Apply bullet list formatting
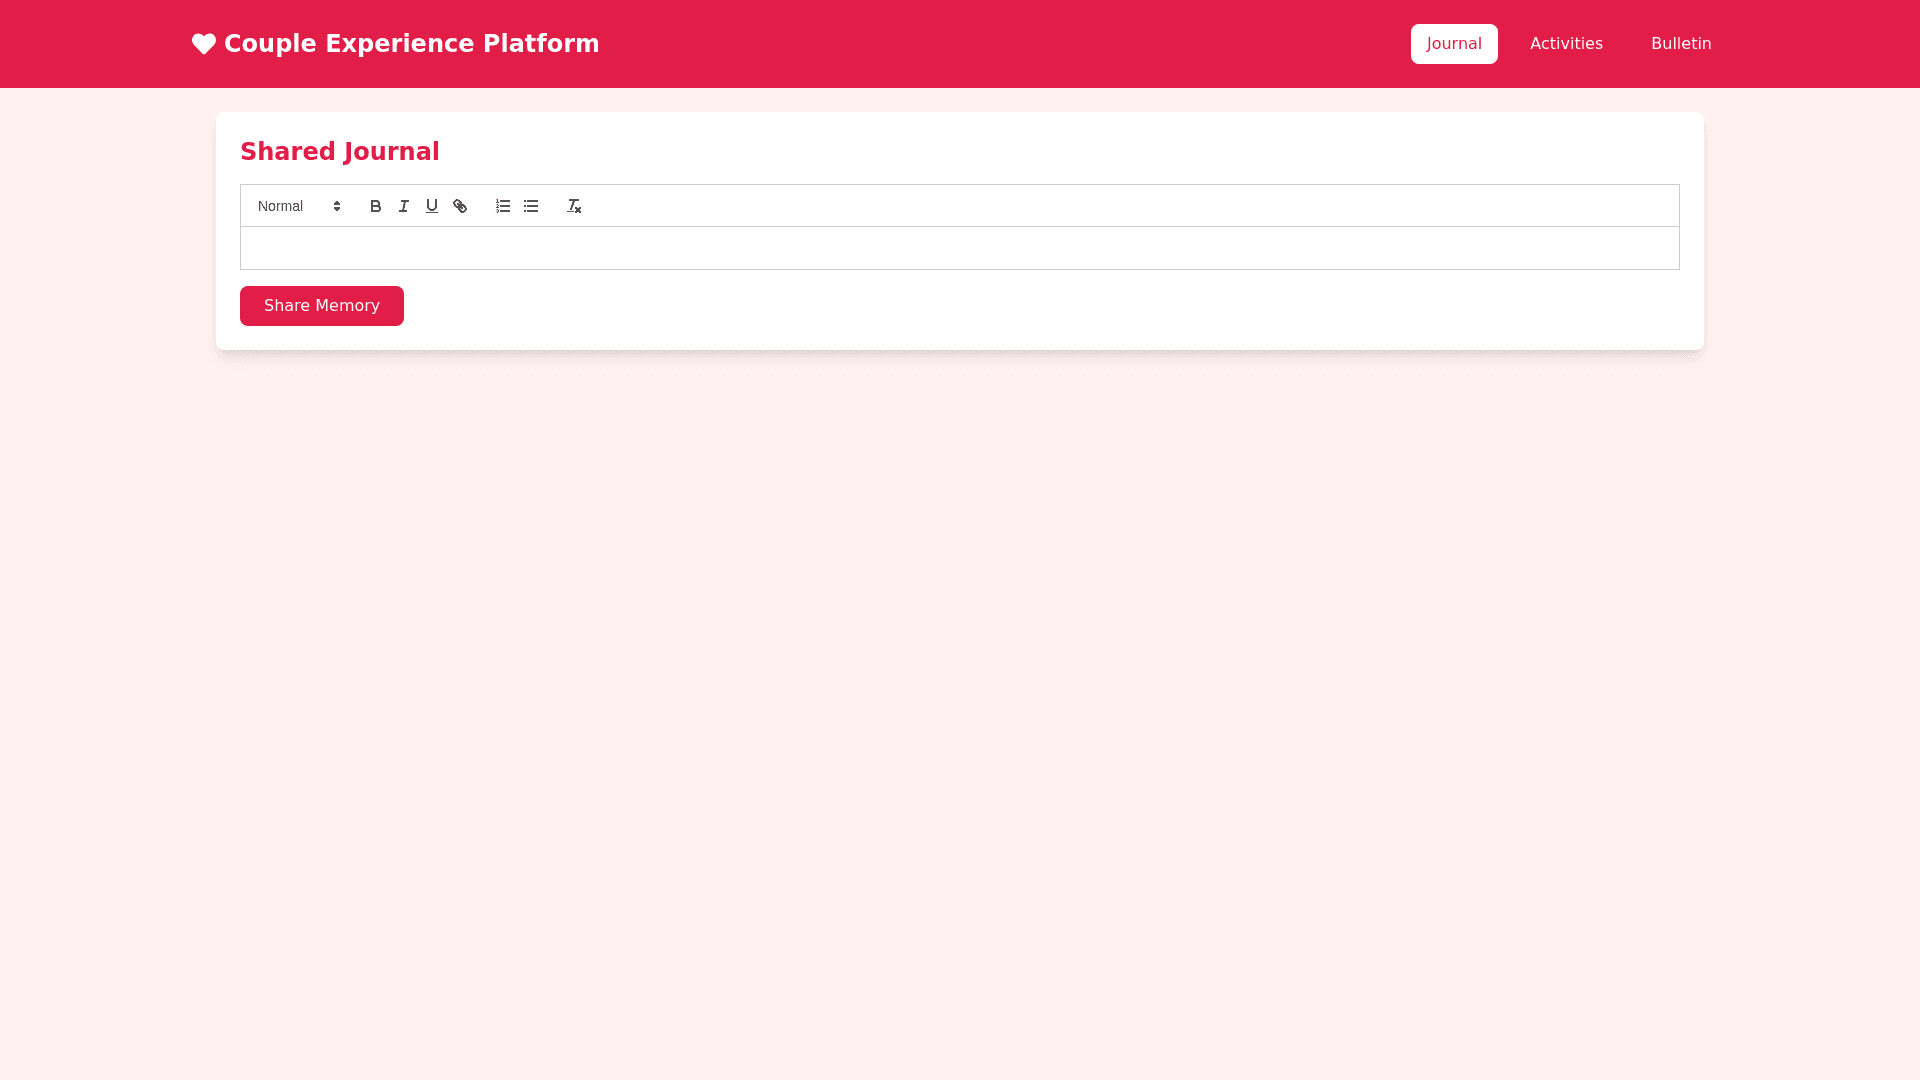The width and height of the screenshot is (1920, 1080). coord(531,206)
